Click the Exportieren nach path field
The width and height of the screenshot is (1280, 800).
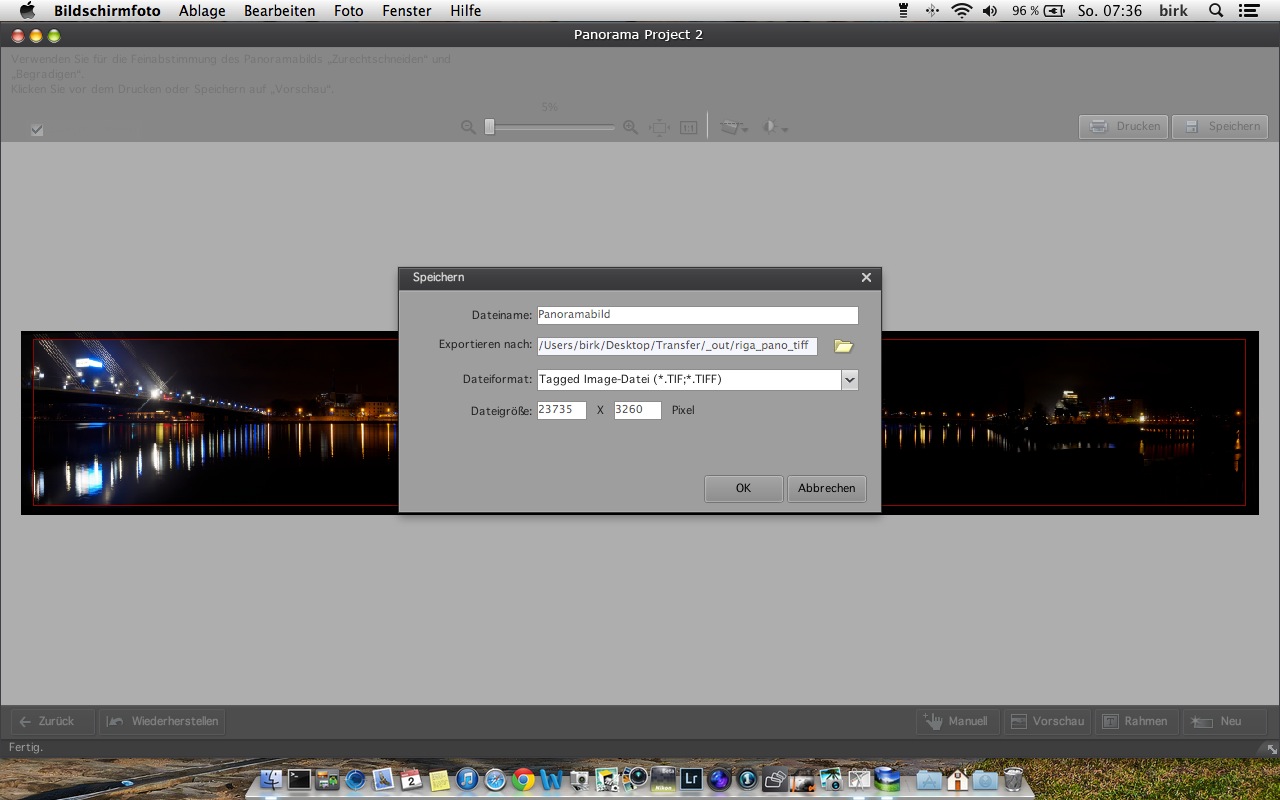(677, 346)
